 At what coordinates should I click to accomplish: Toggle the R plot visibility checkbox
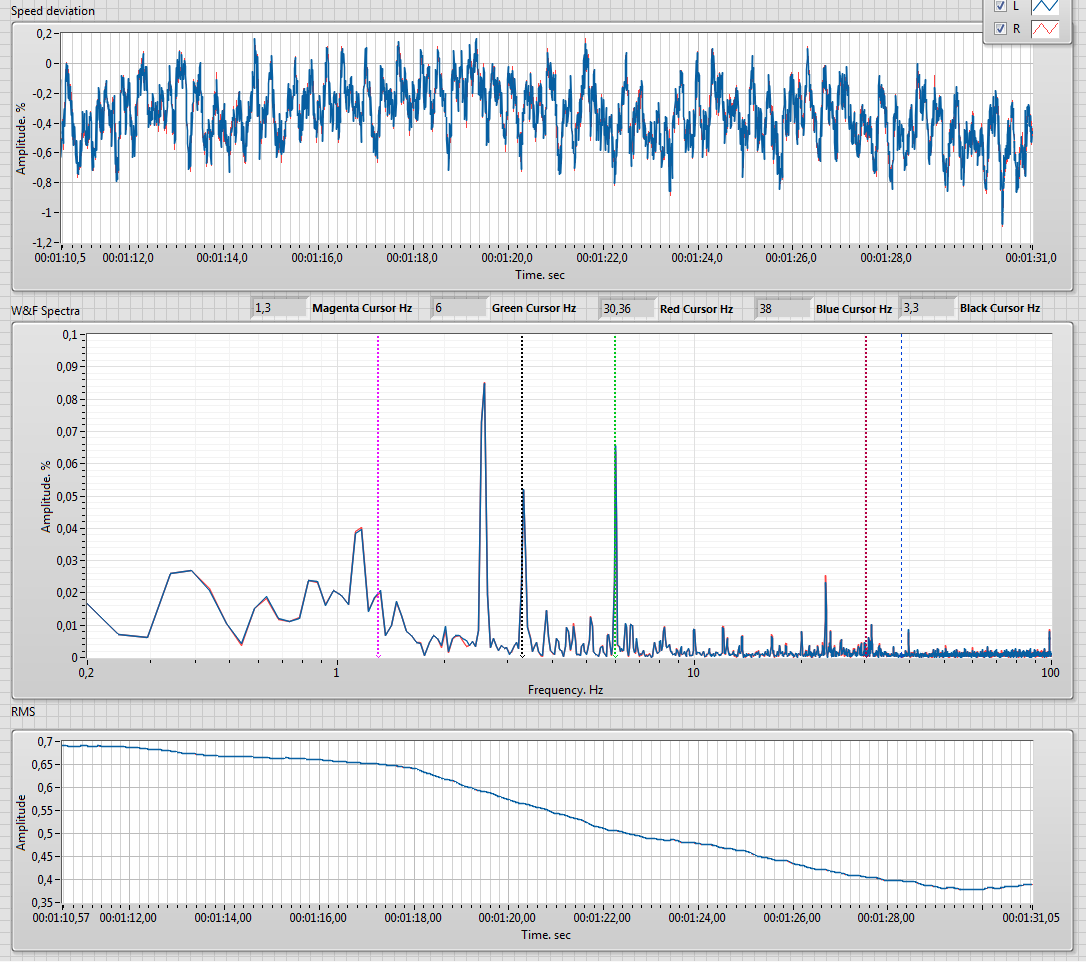pos(1000,28)
